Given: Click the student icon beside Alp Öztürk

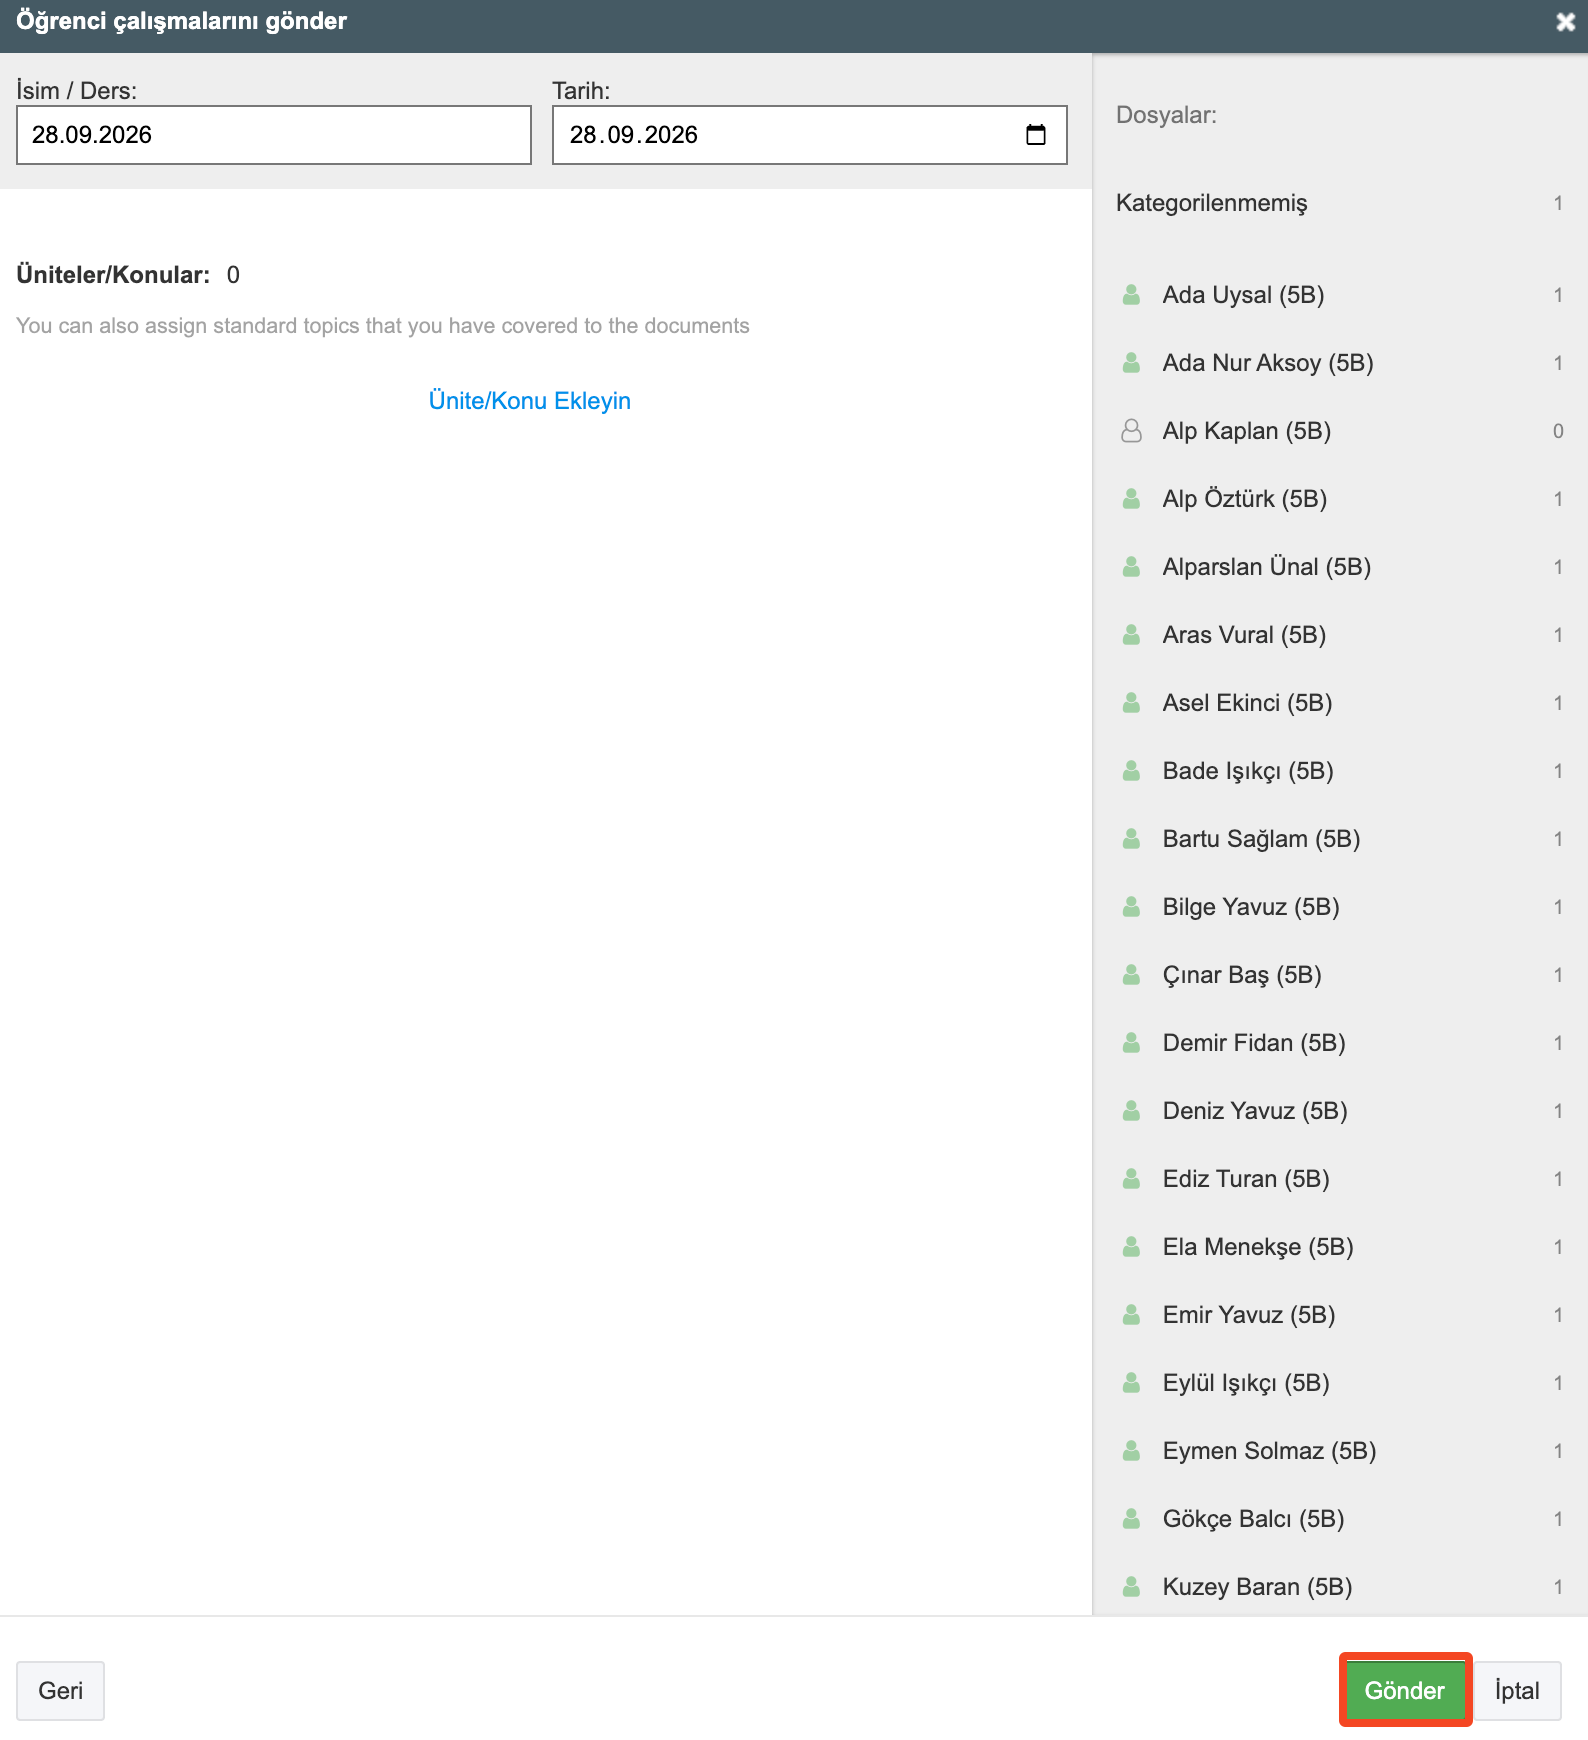Looking at the screenshot, I should tap(1132, 499).
